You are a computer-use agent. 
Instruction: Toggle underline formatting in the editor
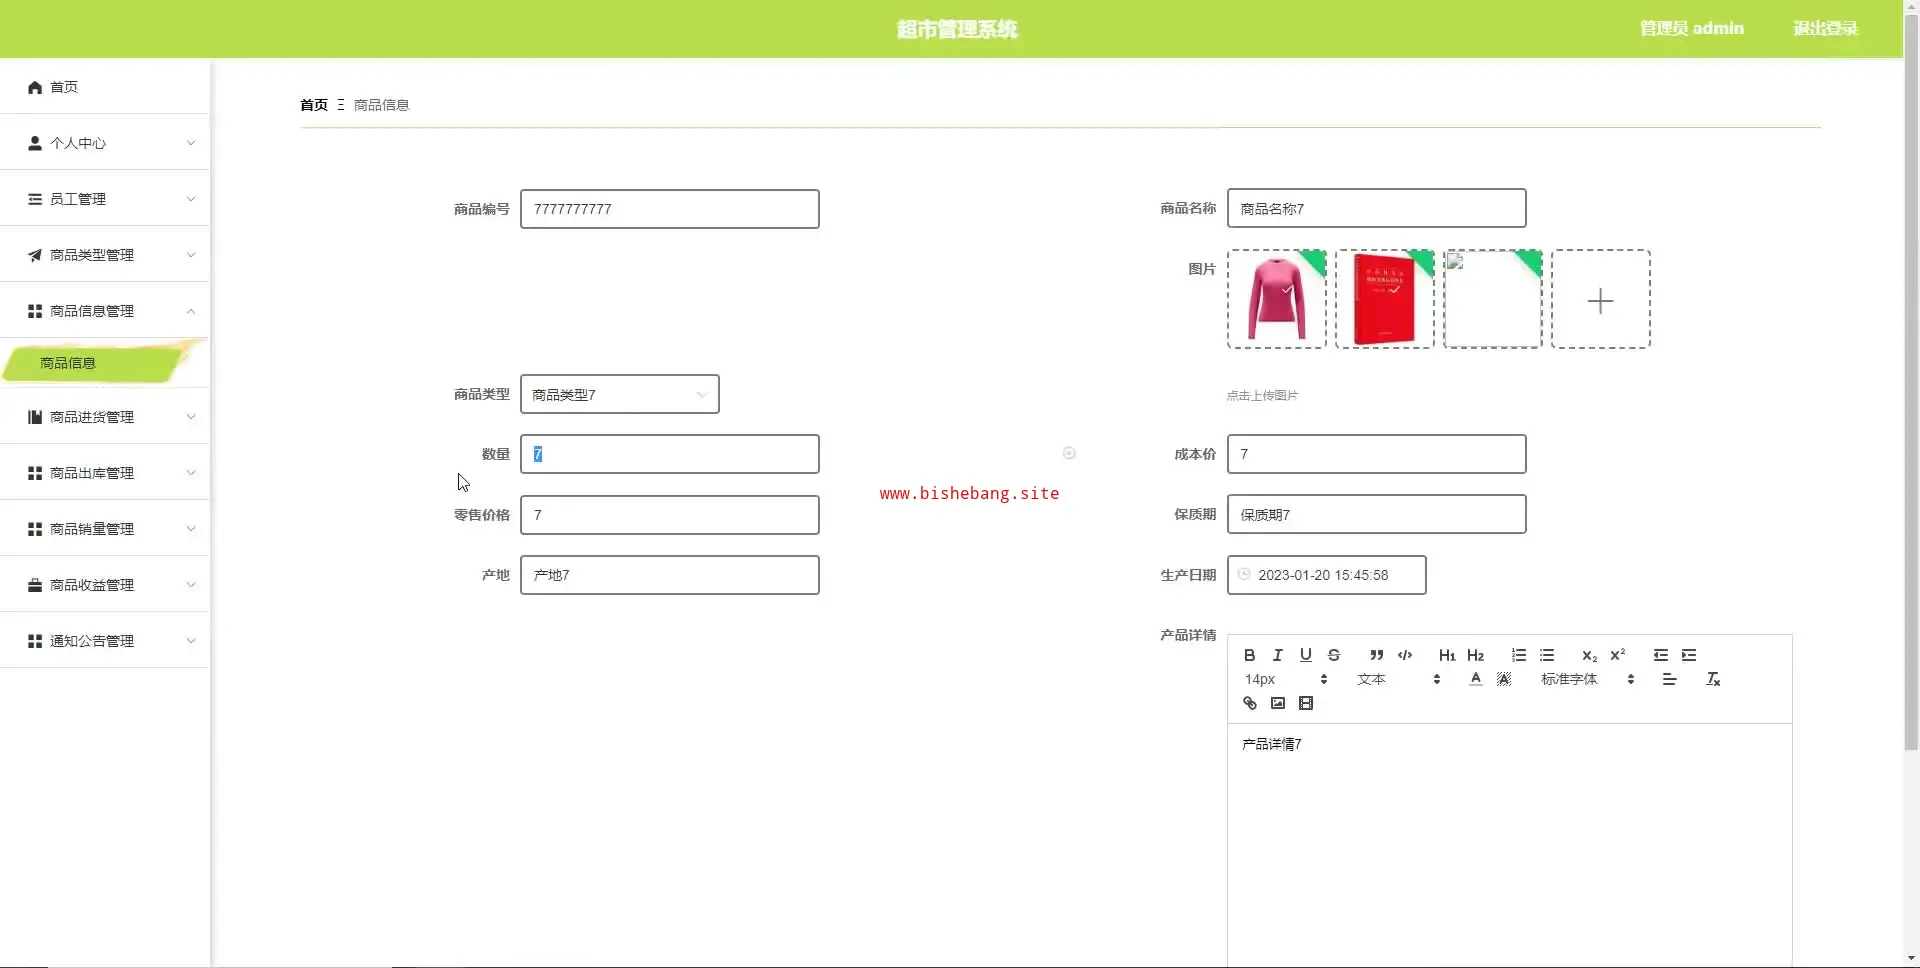click(1305, 655)
